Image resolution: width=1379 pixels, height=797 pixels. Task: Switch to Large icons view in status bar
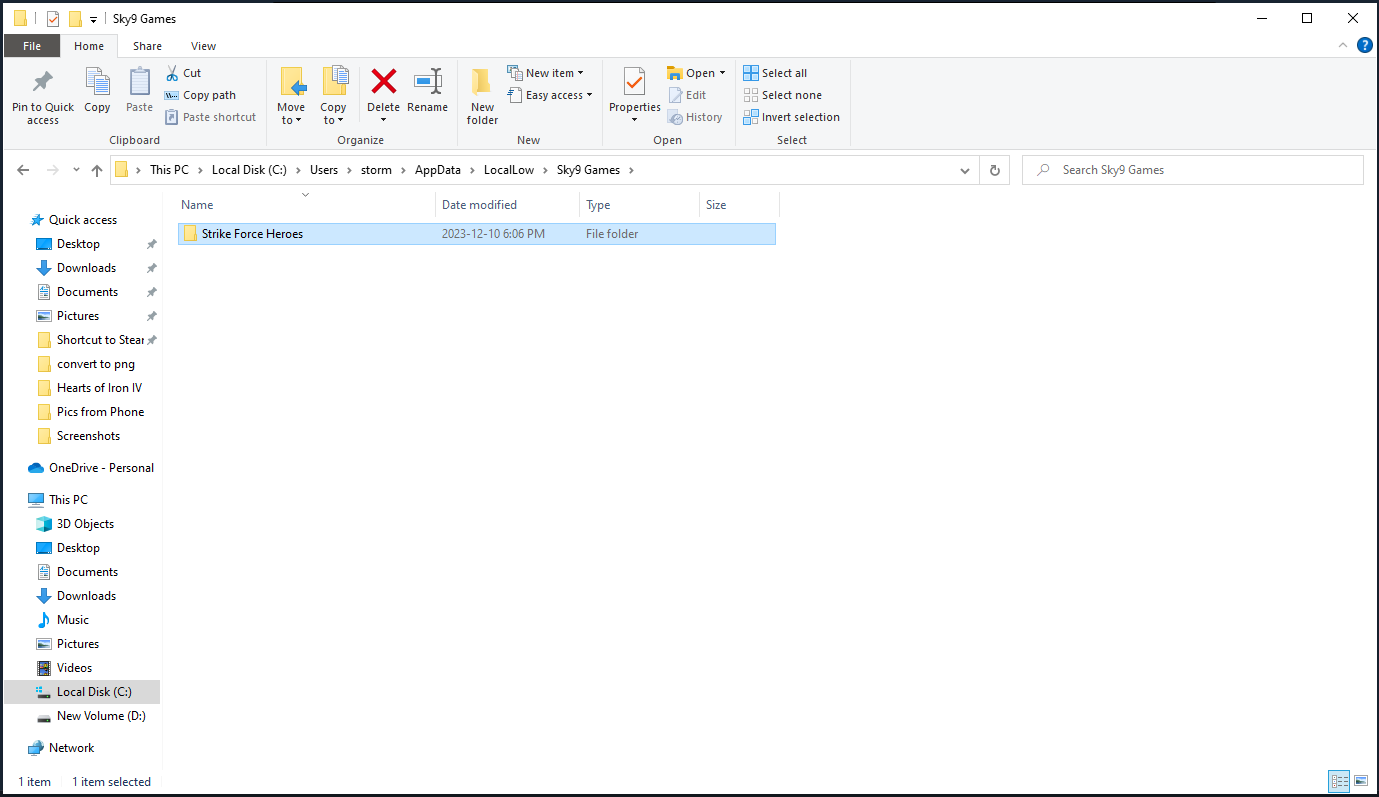[1361, 782]
